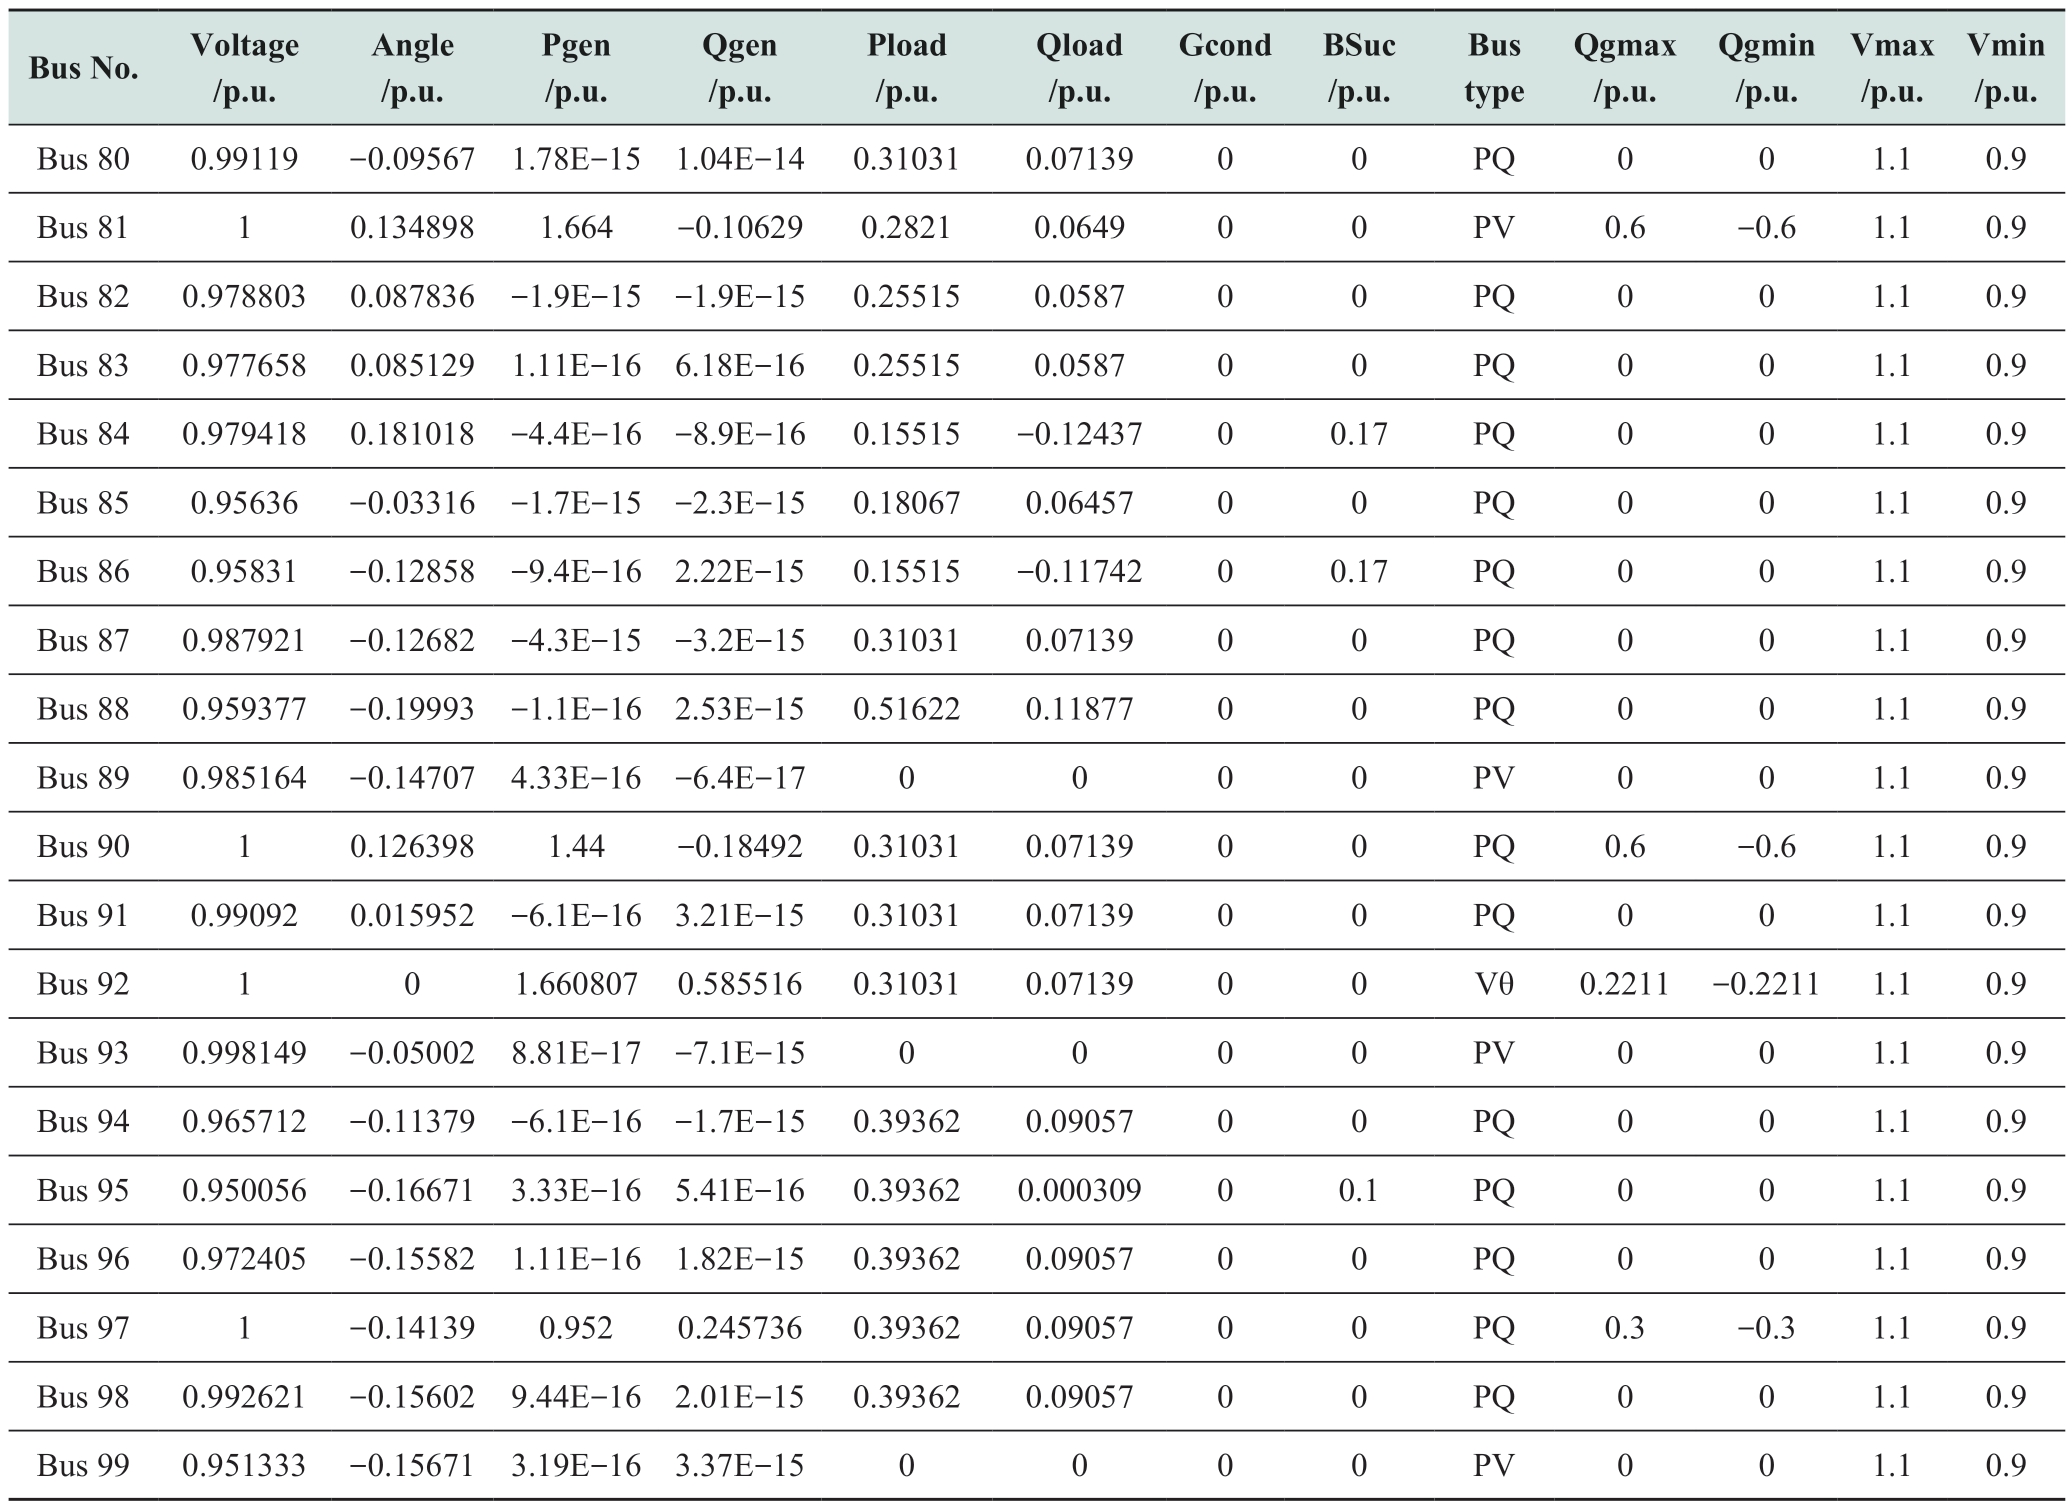Select the 'Bus 93' row label

click(83, 1053)
